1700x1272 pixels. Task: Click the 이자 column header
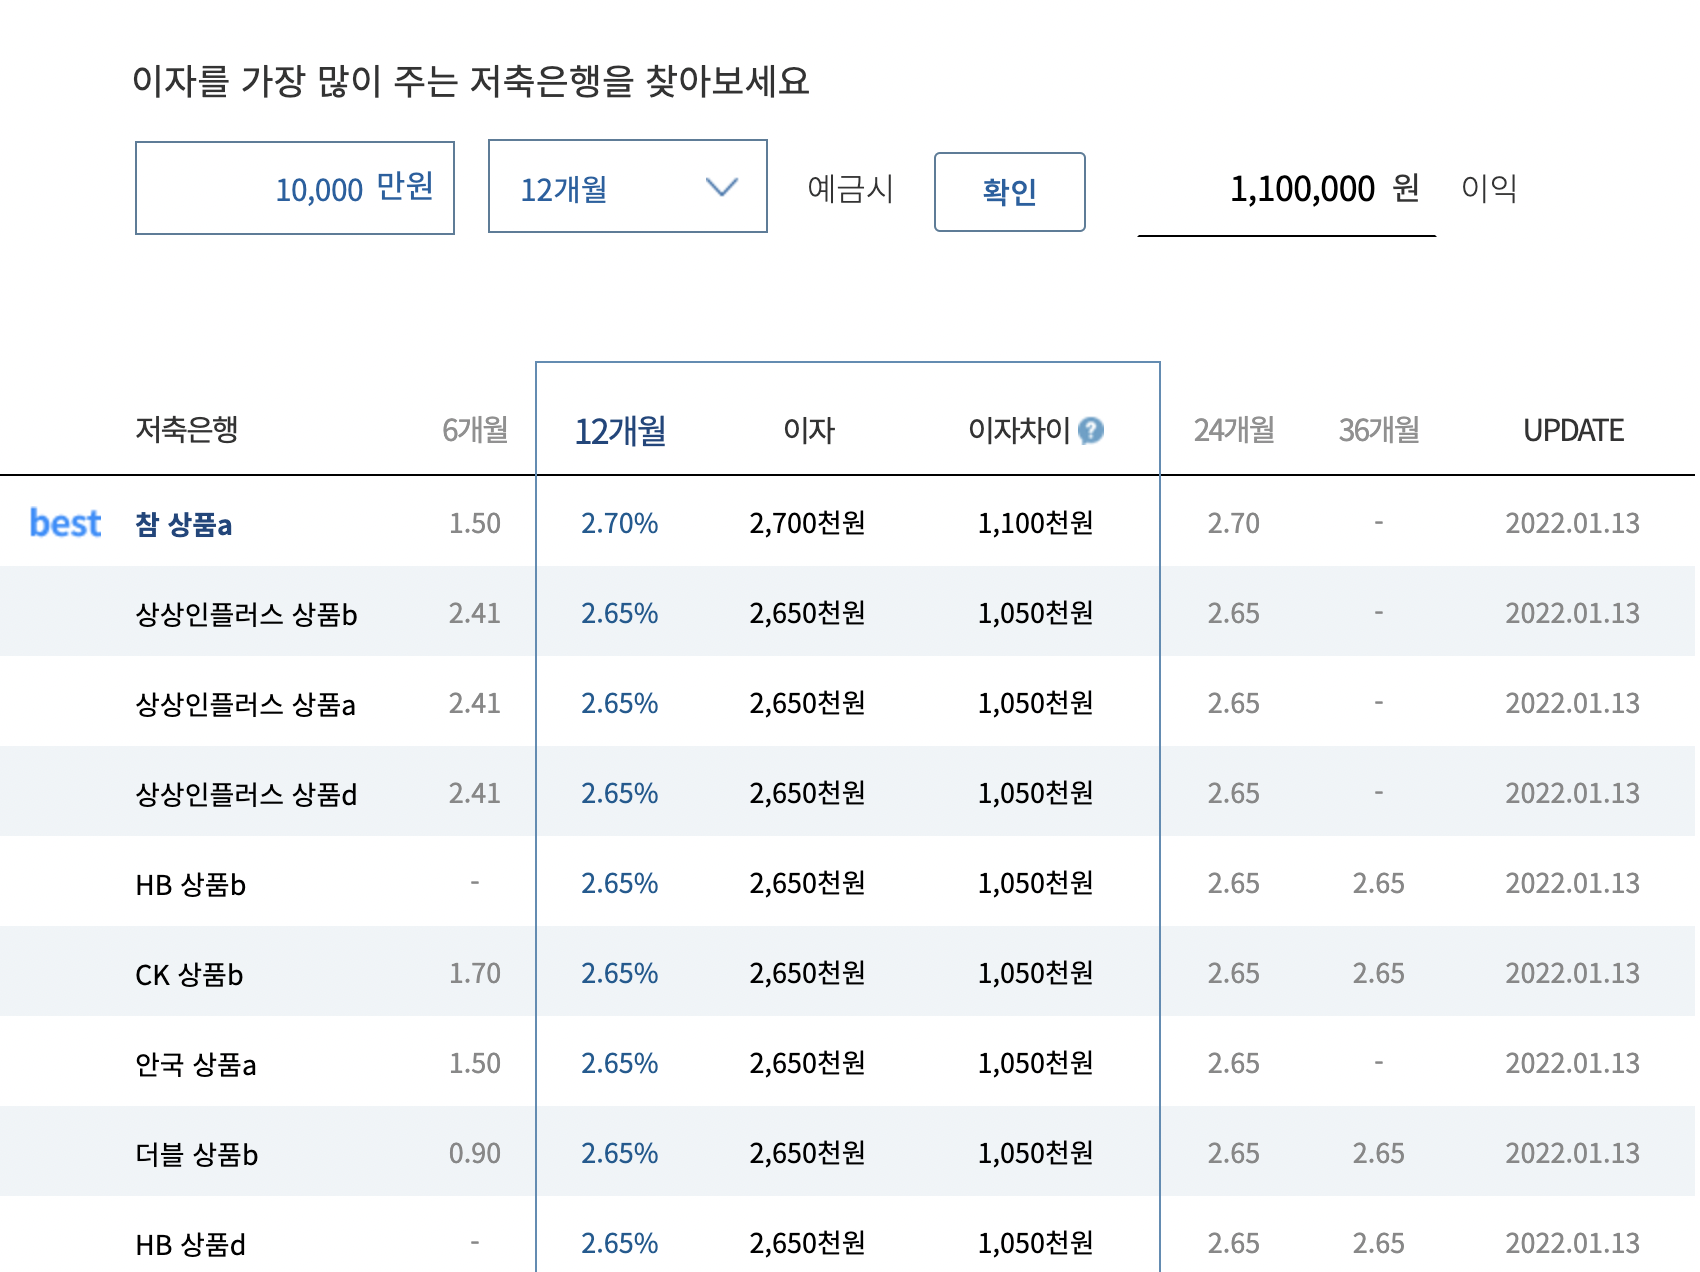808,430
